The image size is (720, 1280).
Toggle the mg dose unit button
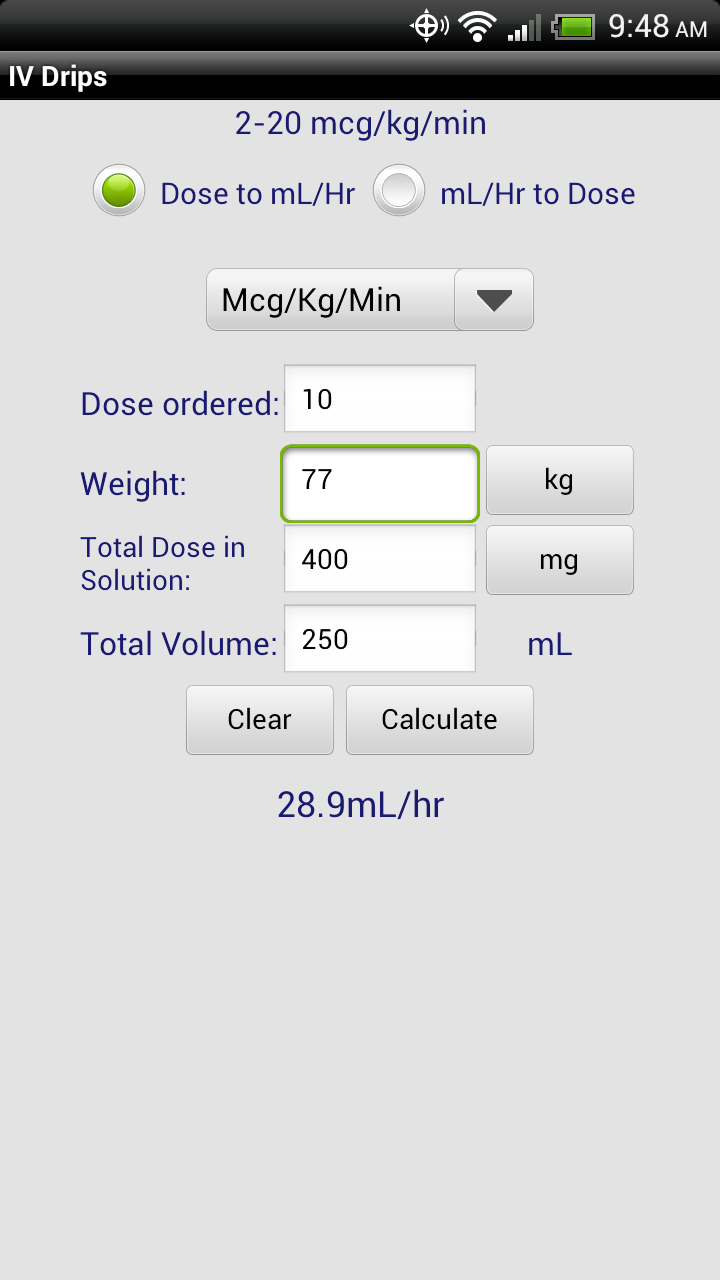point(560,560)
